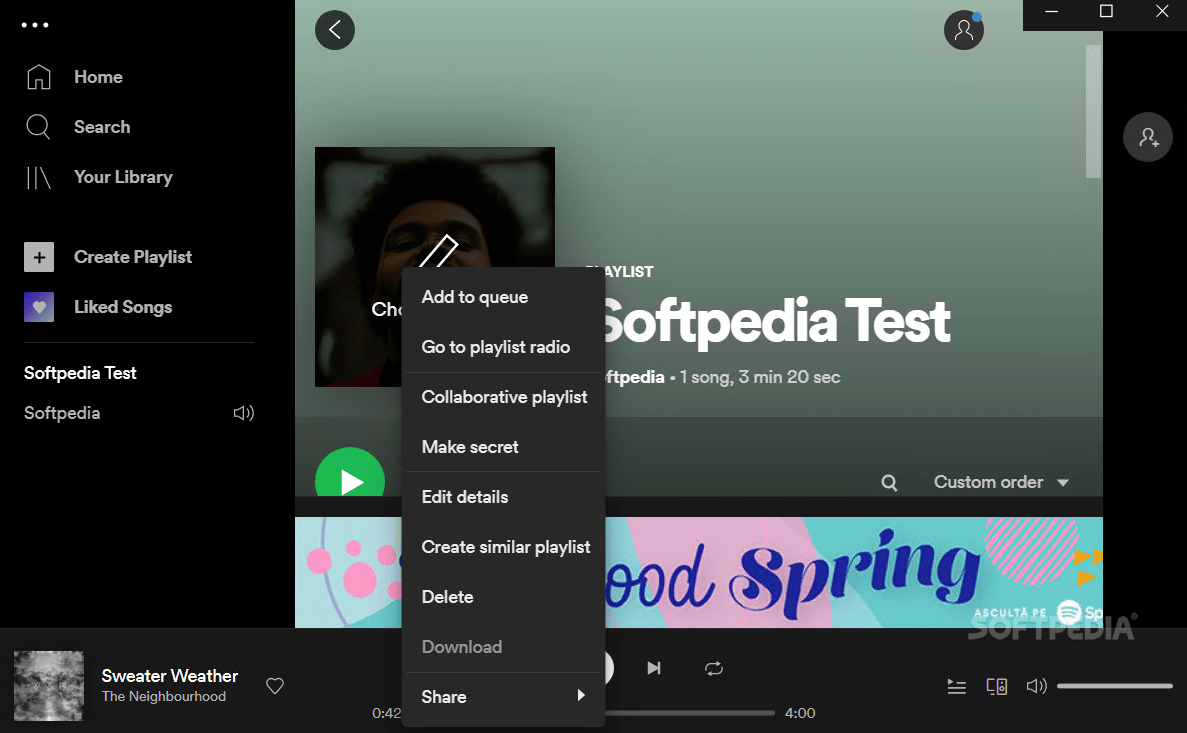The width and height of the screenshot is (1187, 733).
Task: Skip to the next track
Action: [654, 668]
